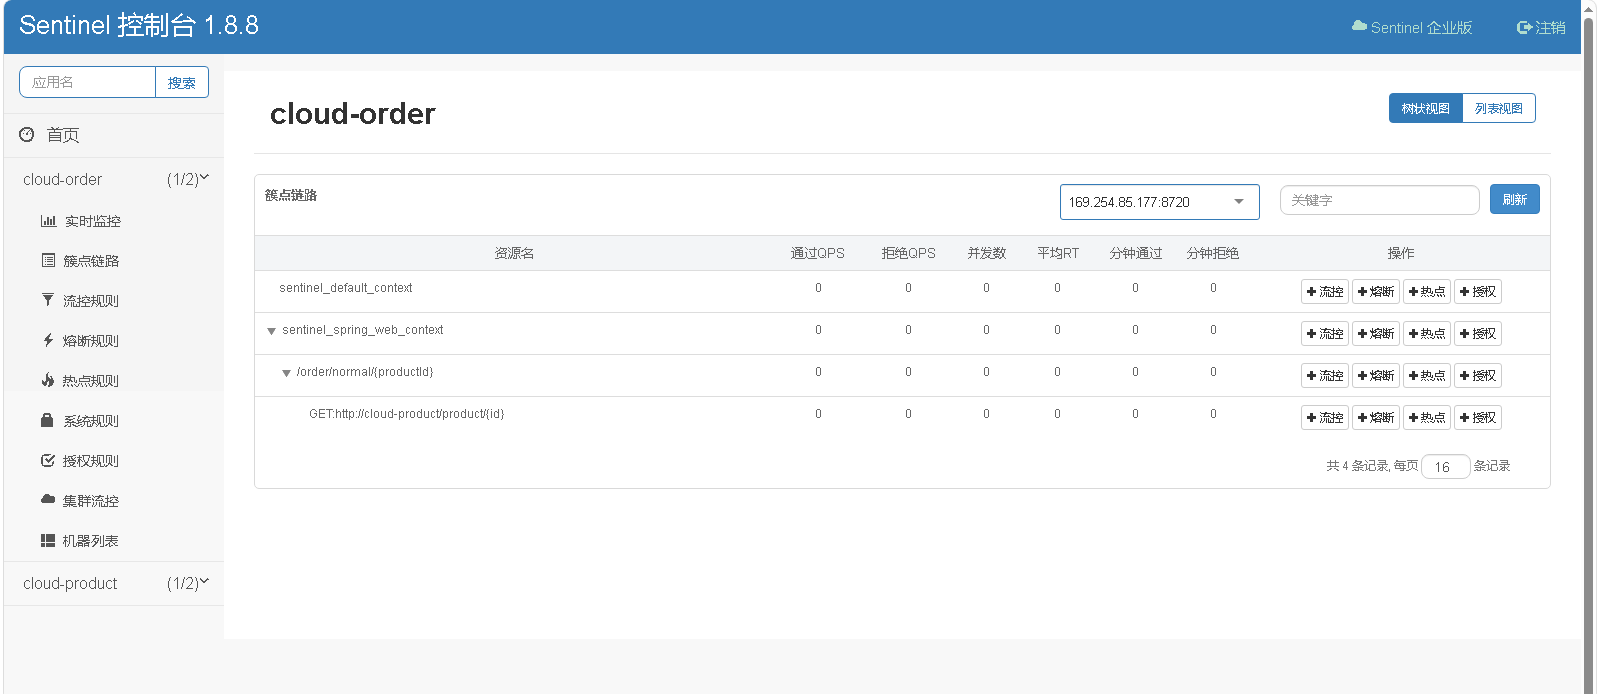Add 流控 rule for sentinel_default_context
Image resolution: width=1600 pixels, height=694 pixels.
pos(1325,291)
